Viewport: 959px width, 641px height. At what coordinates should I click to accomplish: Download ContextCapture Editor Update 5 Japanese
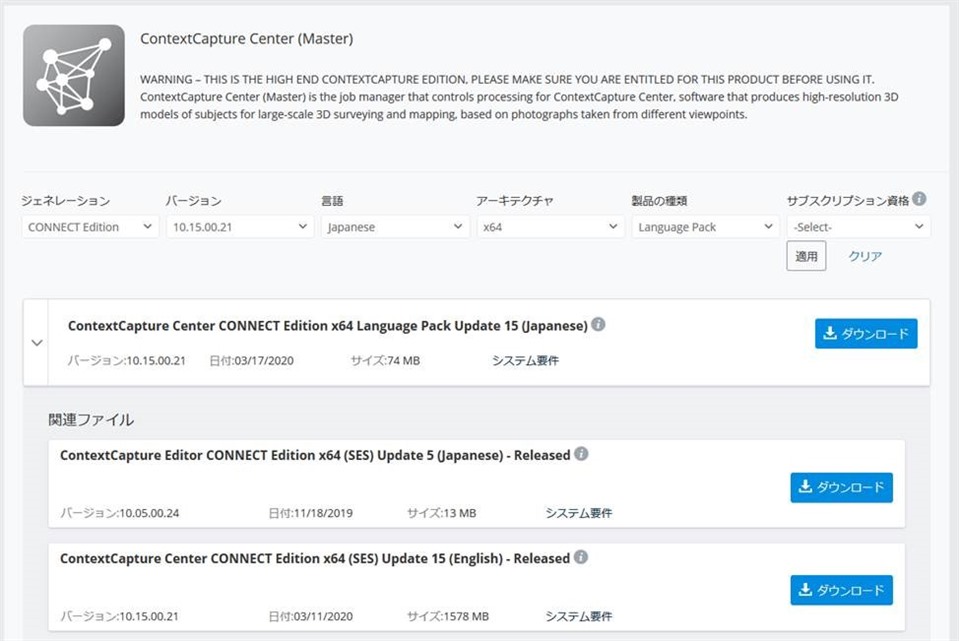[x=842, y=487]
